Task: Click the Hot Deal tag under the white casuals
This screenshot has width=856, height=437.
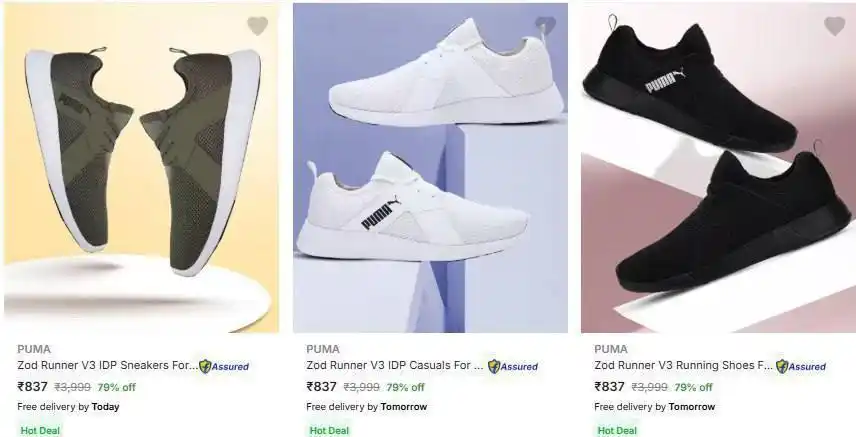Action: tap(329, 430)
